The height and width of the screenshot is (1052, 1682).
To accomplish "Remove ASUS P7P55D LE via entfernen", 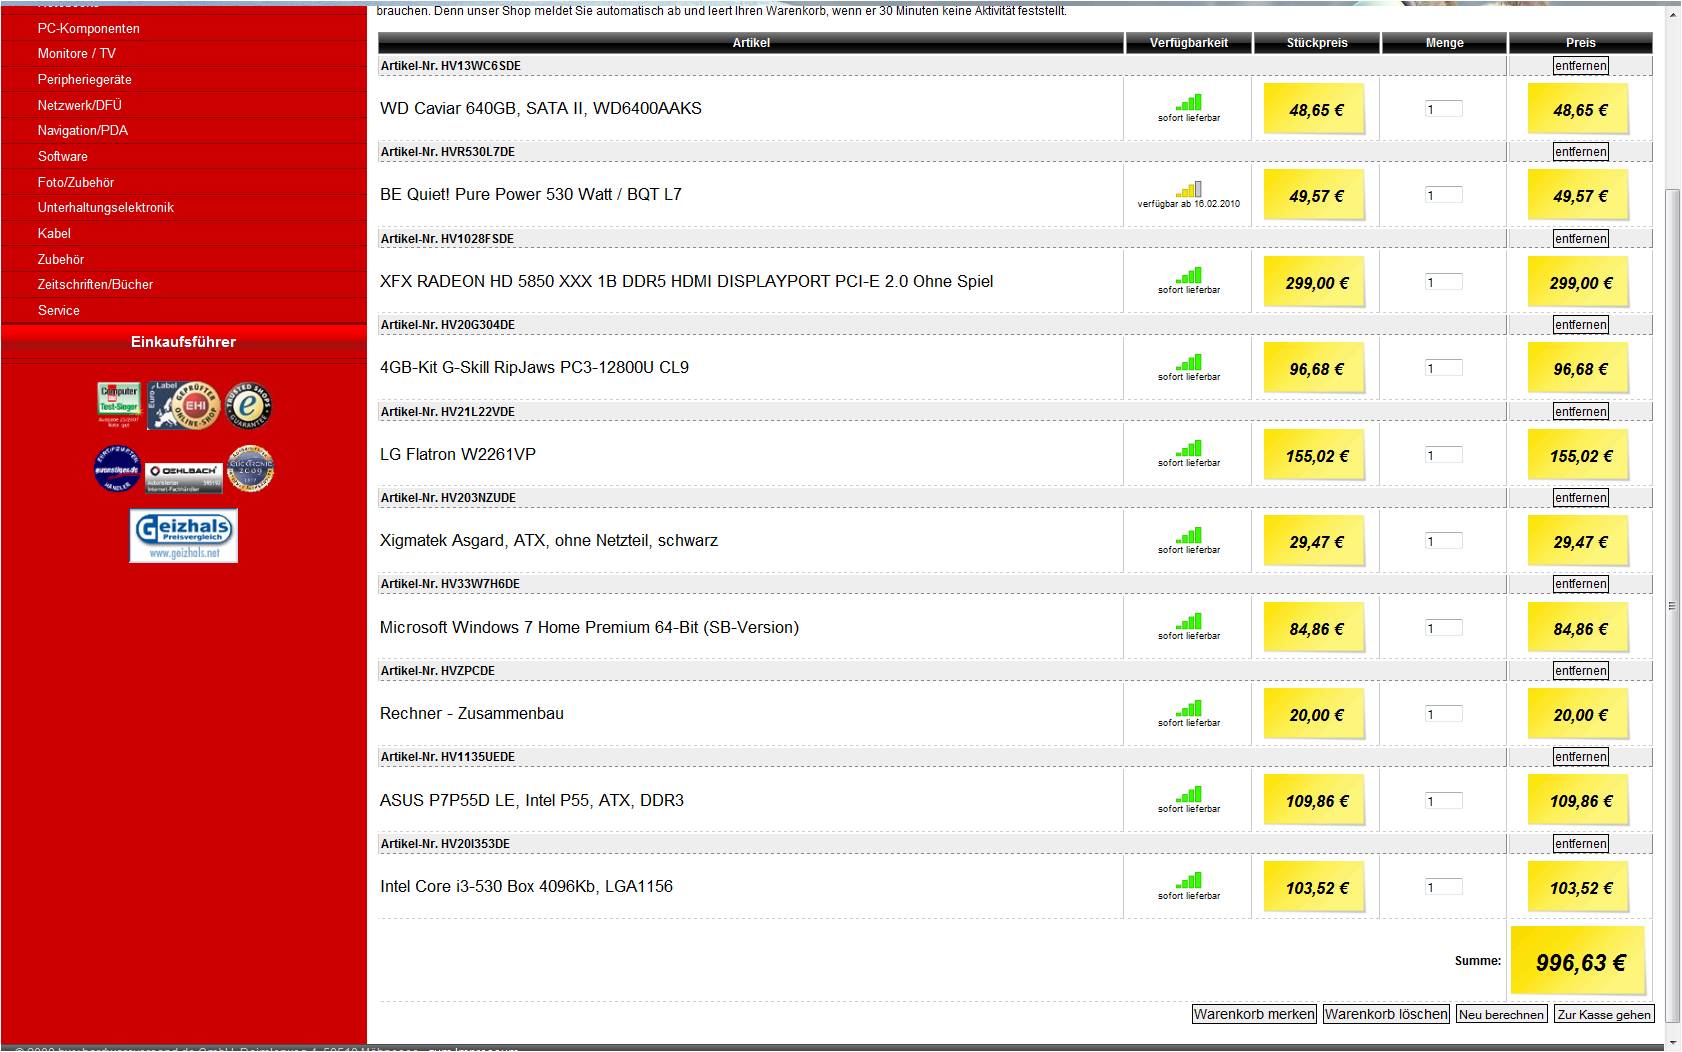I will click(x=1580, y=757).
